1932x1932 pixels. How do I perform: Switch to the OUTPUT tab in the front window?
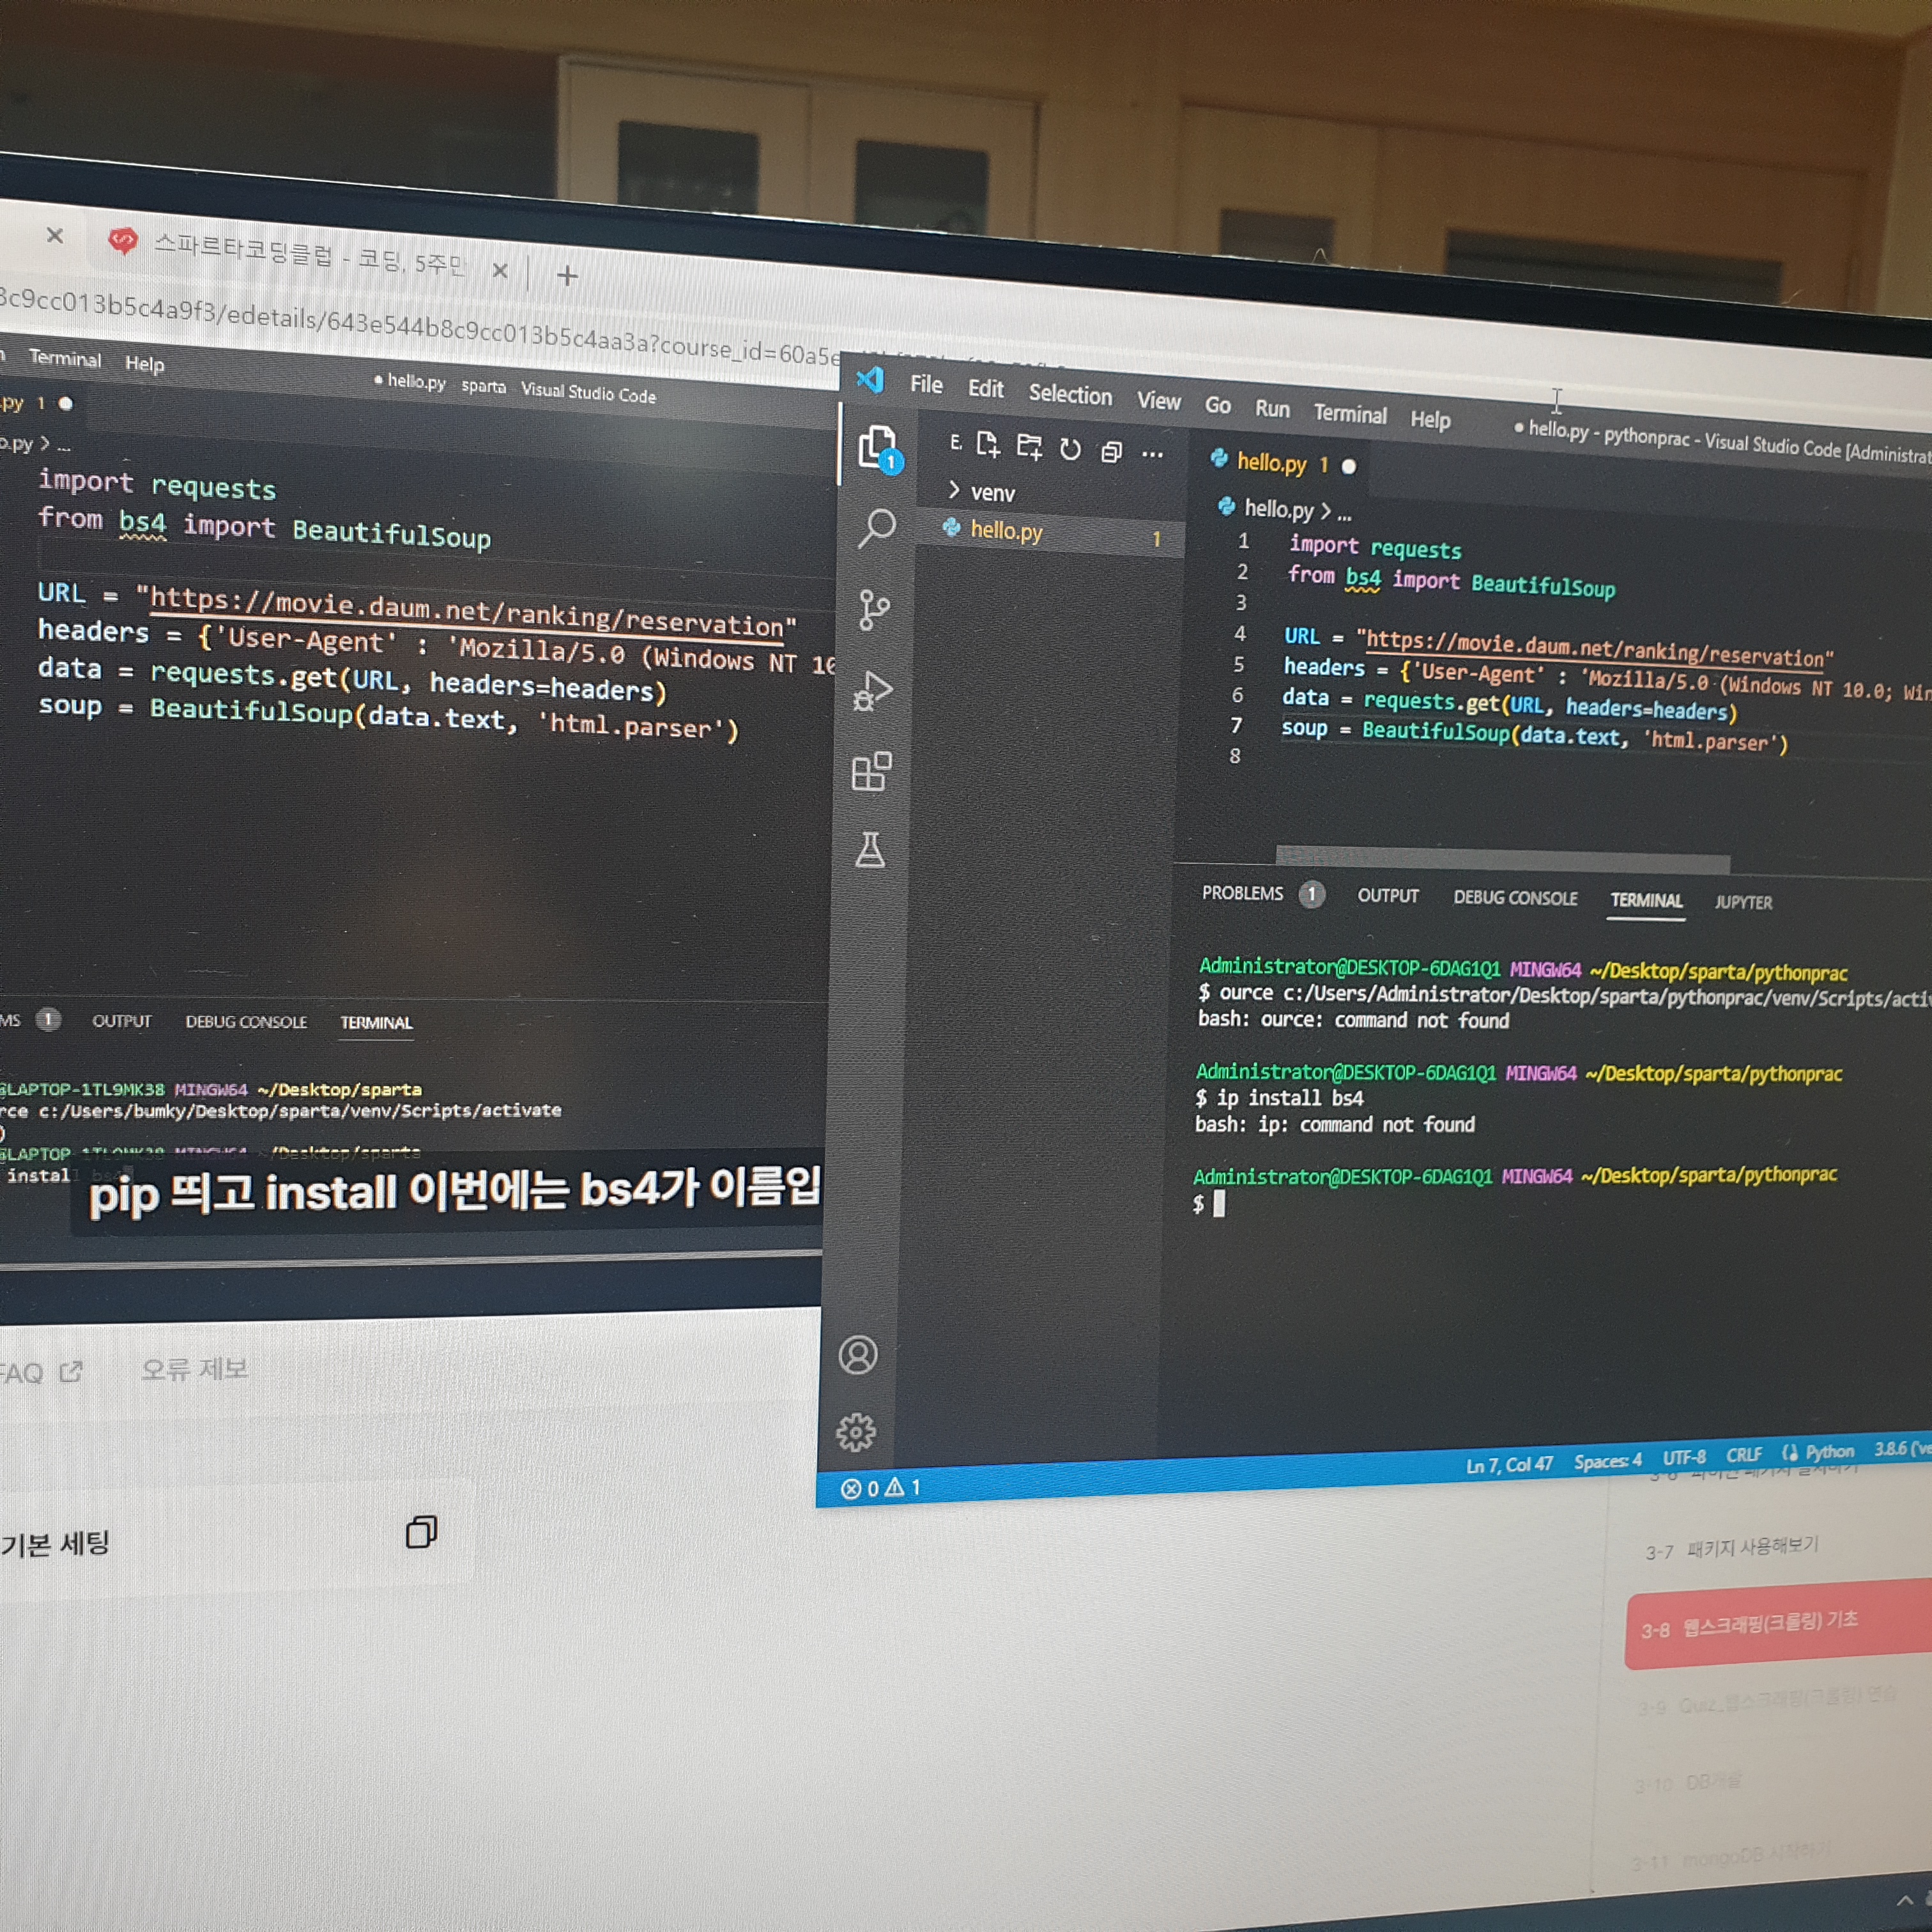(x=1388, y=896)
